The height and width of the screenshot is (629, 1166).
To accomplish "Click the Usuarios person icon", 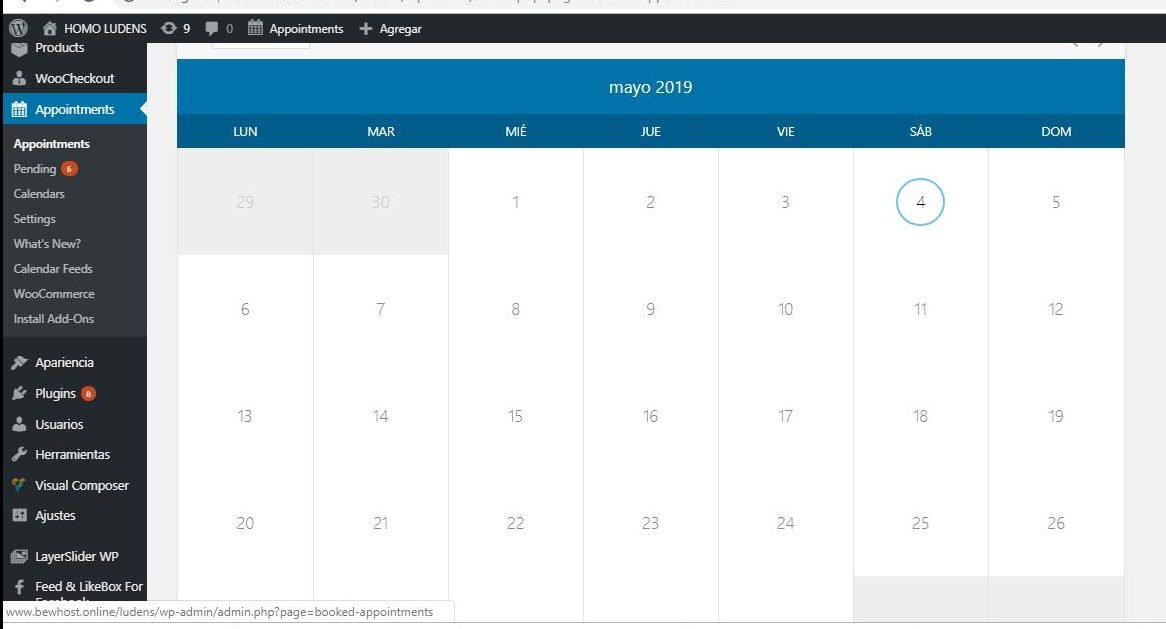I will pos(19,424).
